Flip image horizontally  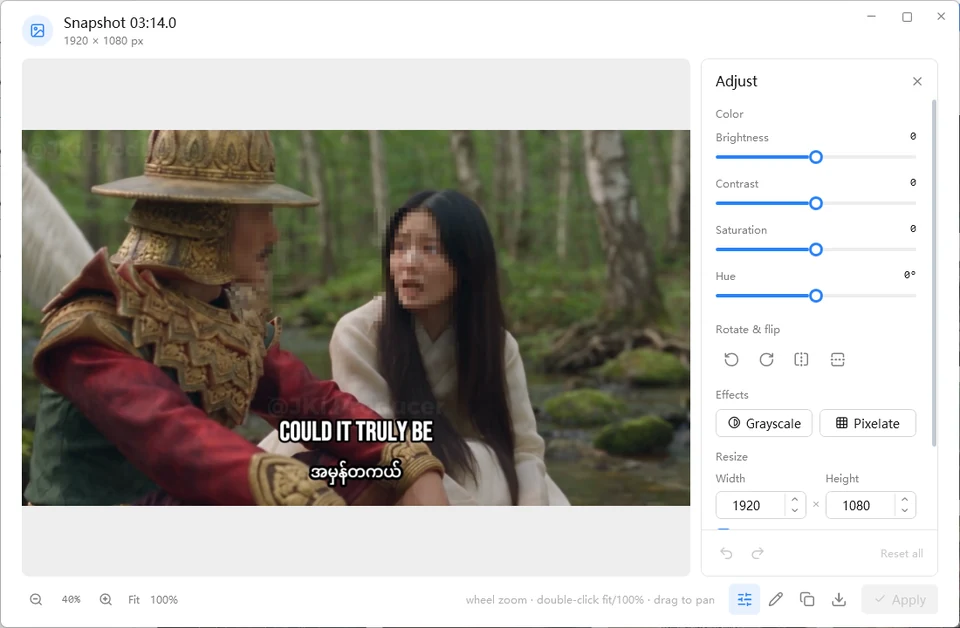[801, 360]
